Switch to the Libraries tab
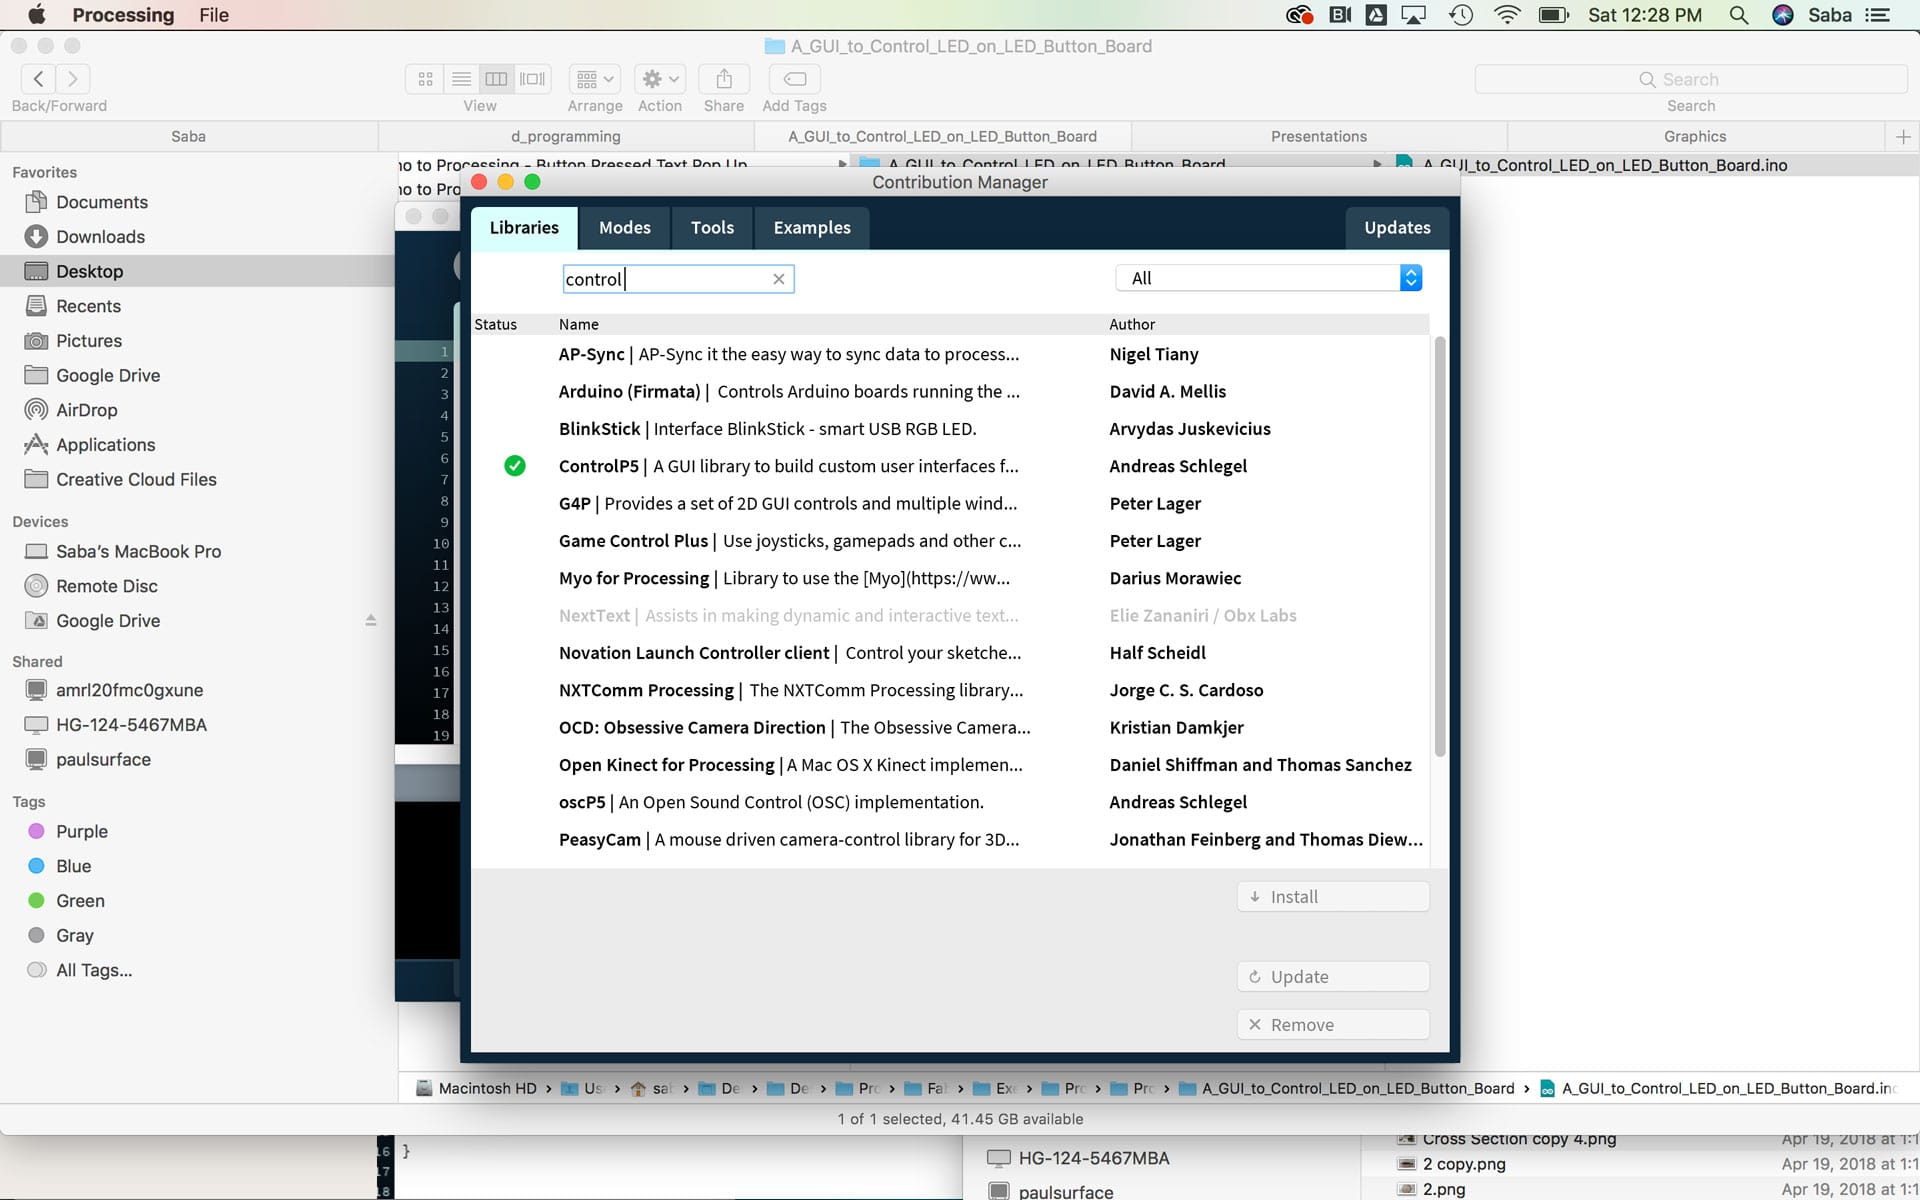 click(x=524, y=228)
